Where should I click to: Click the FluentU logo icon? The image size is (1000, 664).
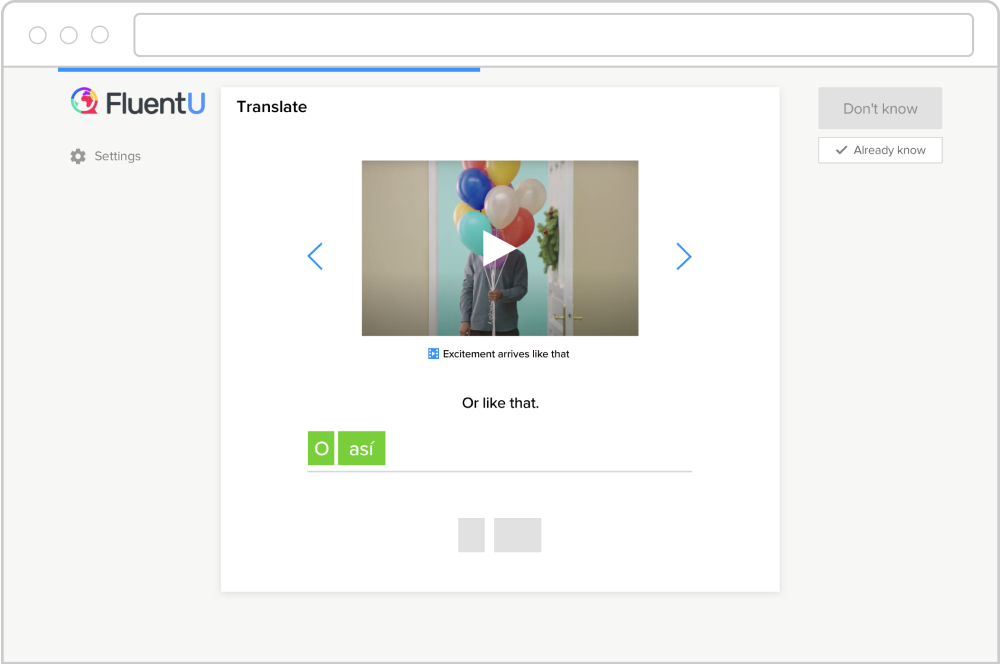(x=84, y=101)
